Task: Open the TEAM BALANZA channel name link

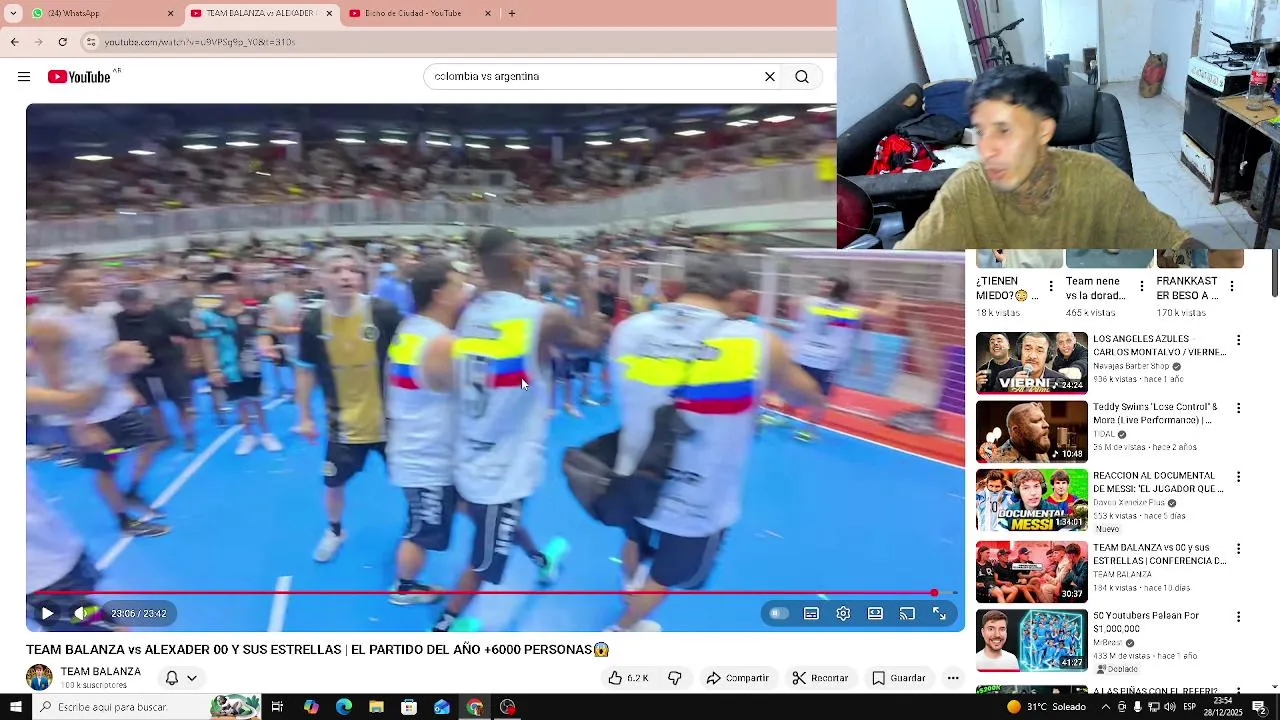Action: click(x=100, y=671)
